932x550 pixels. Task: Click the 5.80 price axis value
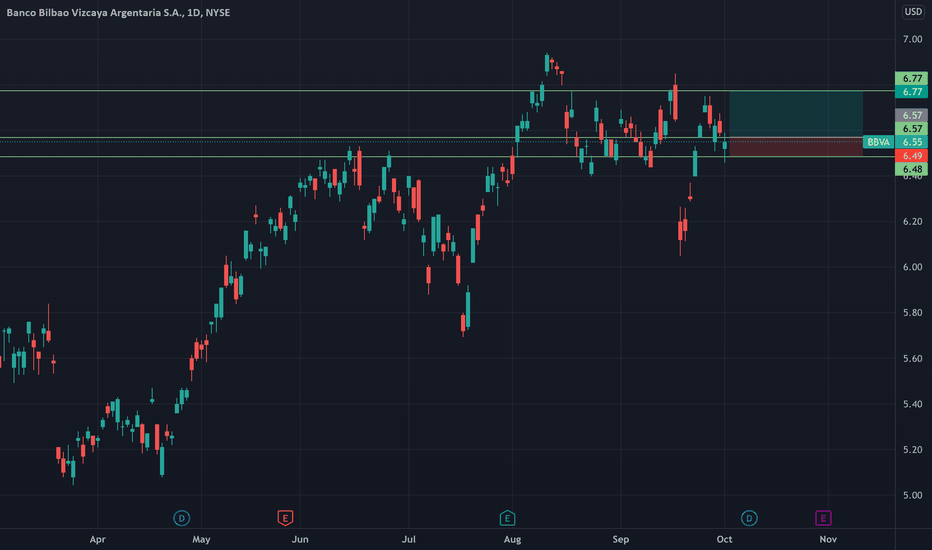tap(912, 313)
